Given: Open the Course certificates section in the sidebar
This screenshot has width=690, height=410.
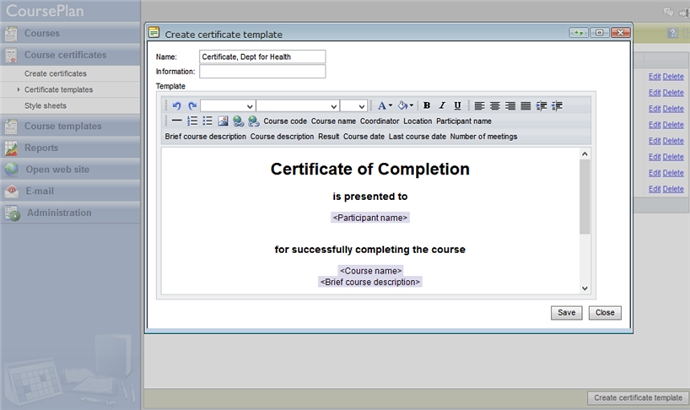Looking at the screenshot, I should [70, 55].
